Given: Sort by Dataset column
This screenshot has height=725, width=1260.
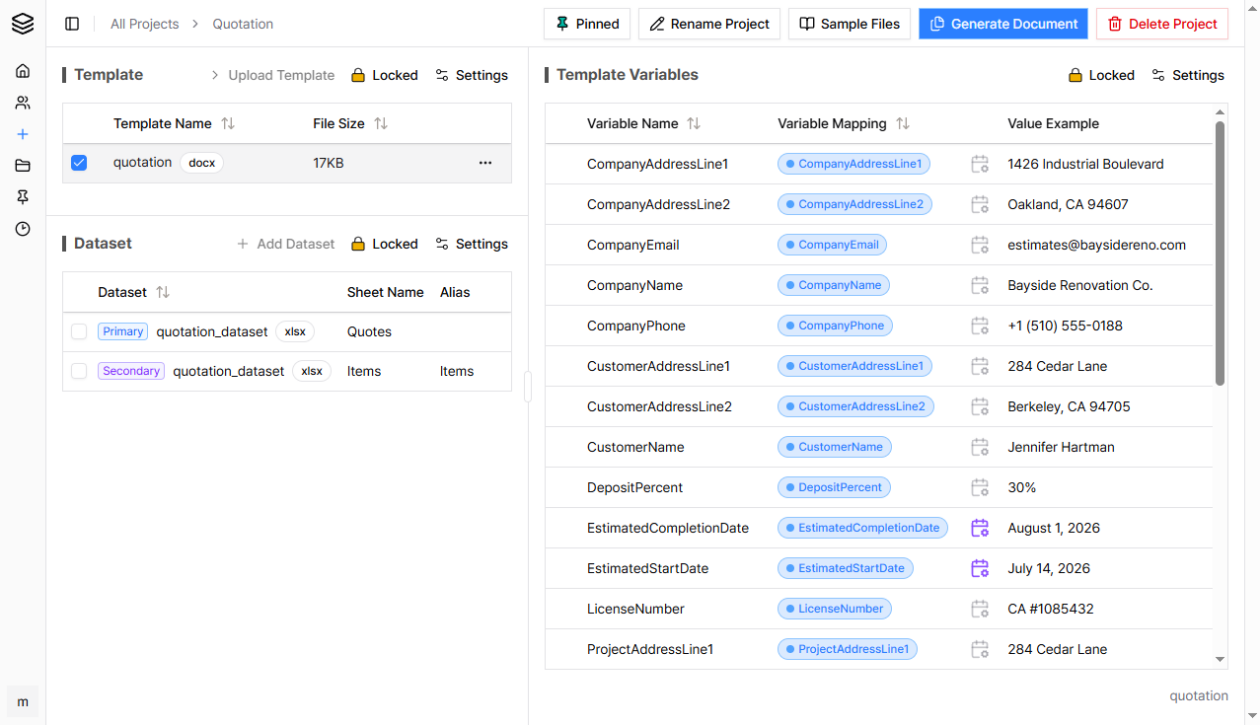Looking at the screenshot, I should (x=163, y=293).
